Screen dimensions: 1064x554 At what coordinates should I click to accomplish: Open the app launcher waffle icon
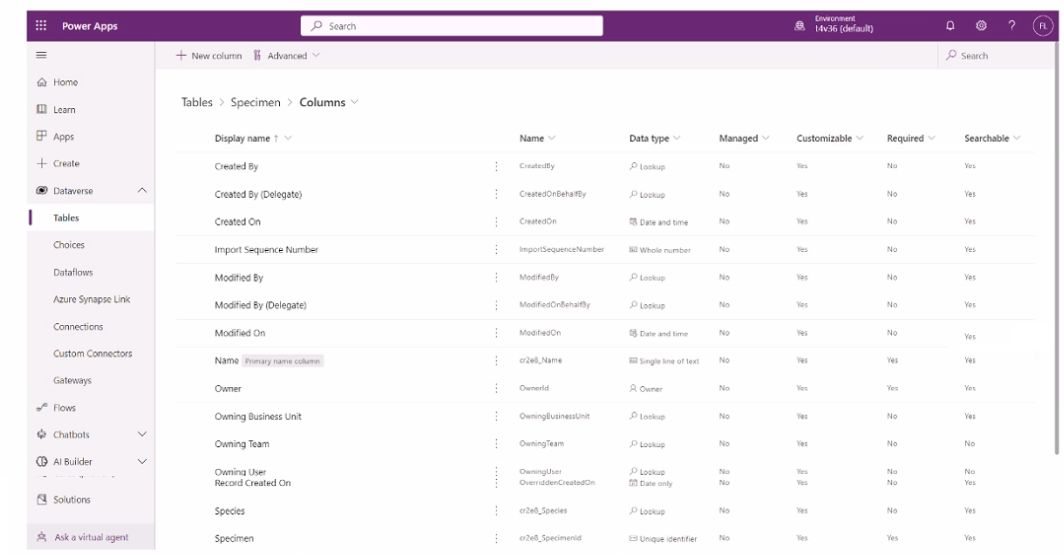[x=41, y=26]
